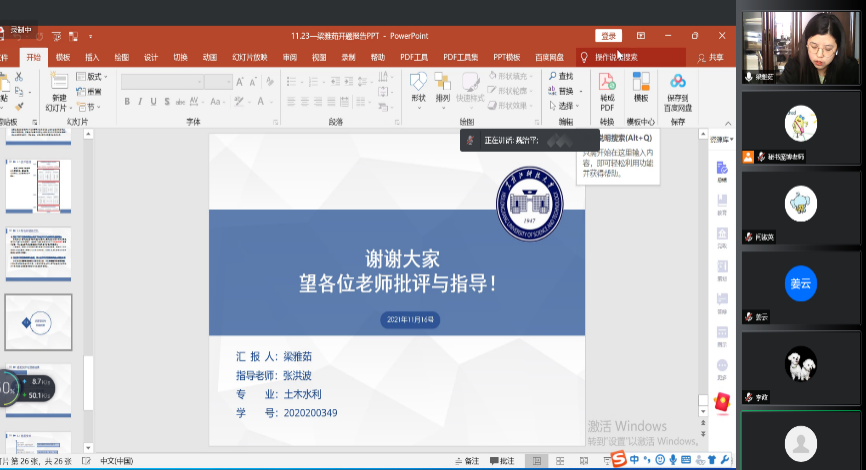Switch to the Insert (插入) tab
The width and height of the screenshot is (866, 470).
pos(92,57)
